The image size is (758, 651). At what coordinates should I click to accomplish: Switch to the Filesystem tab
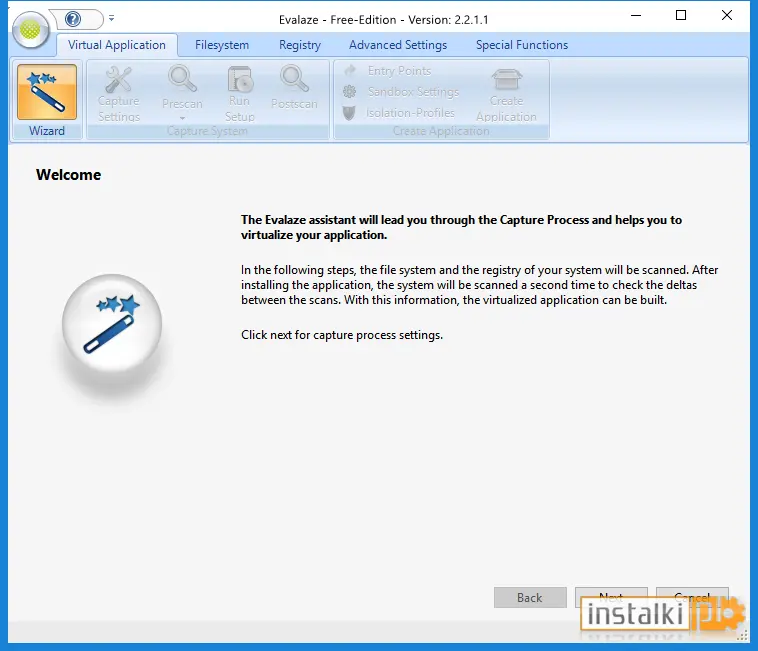(x=222, y=45)
